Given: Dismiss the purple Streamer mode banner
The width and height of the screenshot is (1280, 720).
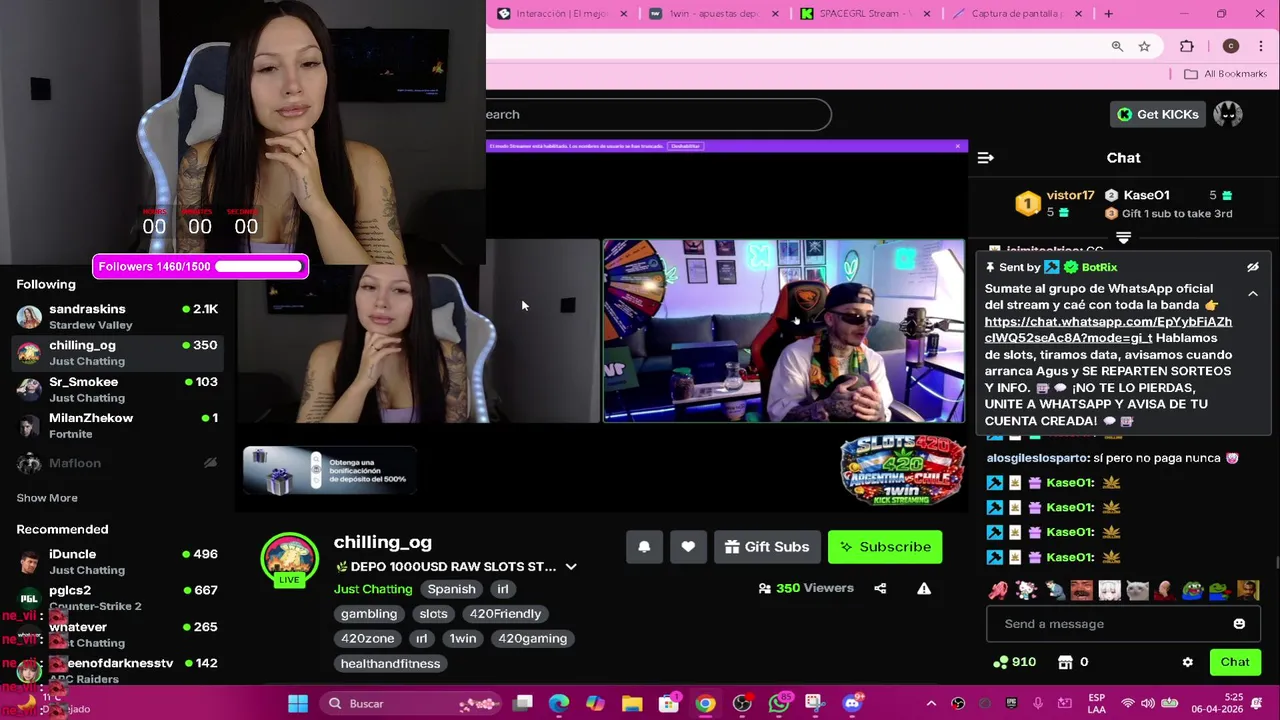Looking at the screenshot, I should click(x=958, y=146).
